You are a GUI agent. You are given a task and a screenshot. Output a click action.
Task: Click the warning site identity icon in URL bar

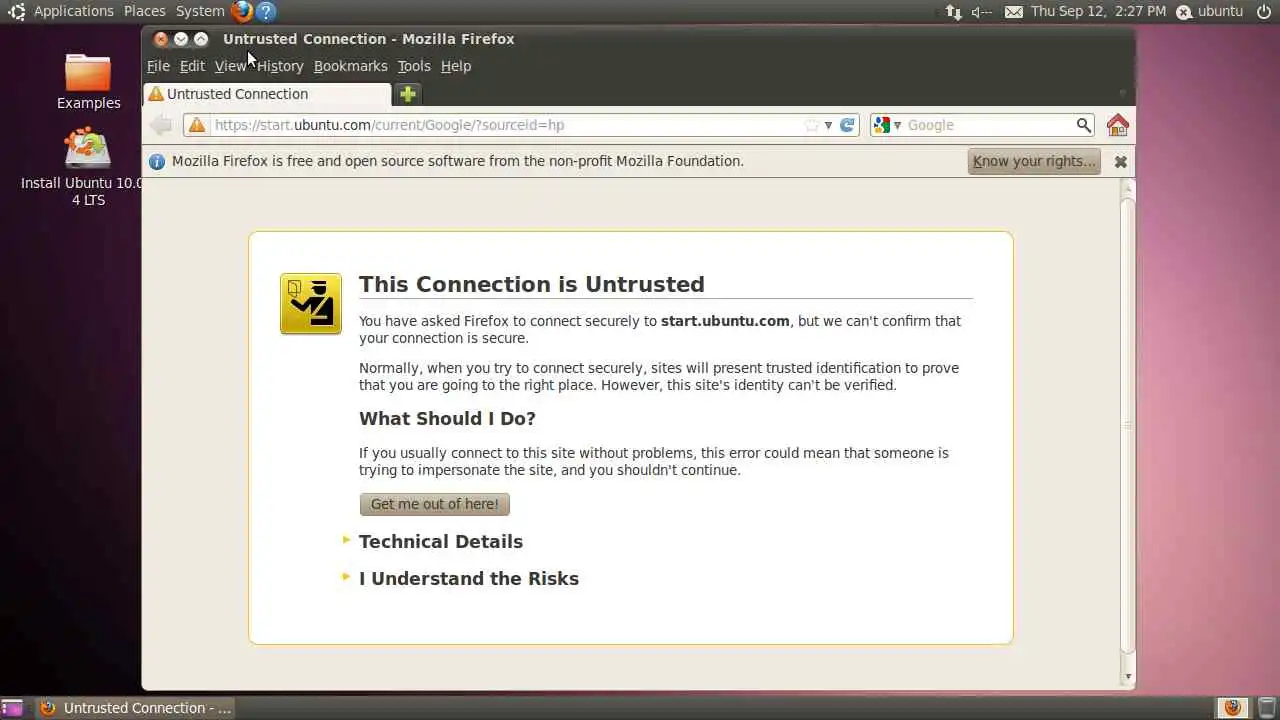(197, 125)
